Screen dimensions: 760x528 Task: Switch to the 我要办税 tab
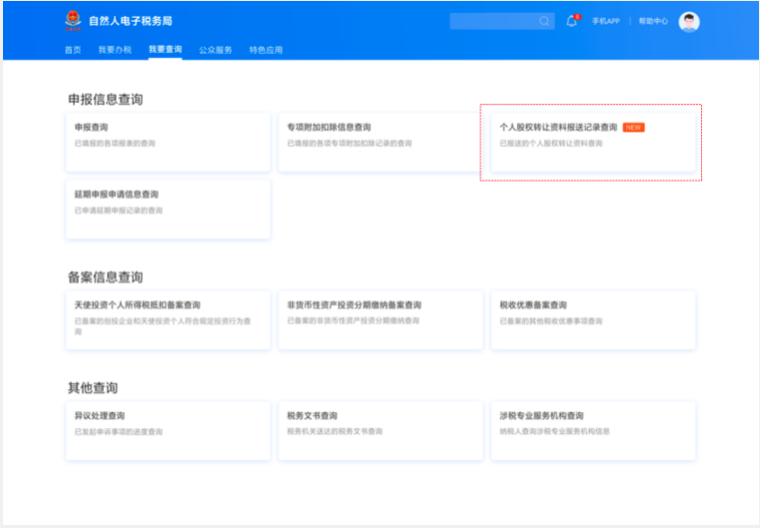tap(115, 49)
